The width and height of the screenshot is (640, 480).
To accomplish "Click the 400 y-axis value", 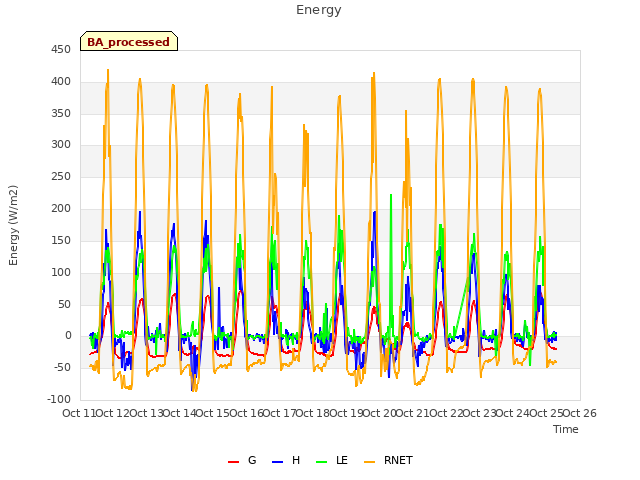I will (61, 82).
